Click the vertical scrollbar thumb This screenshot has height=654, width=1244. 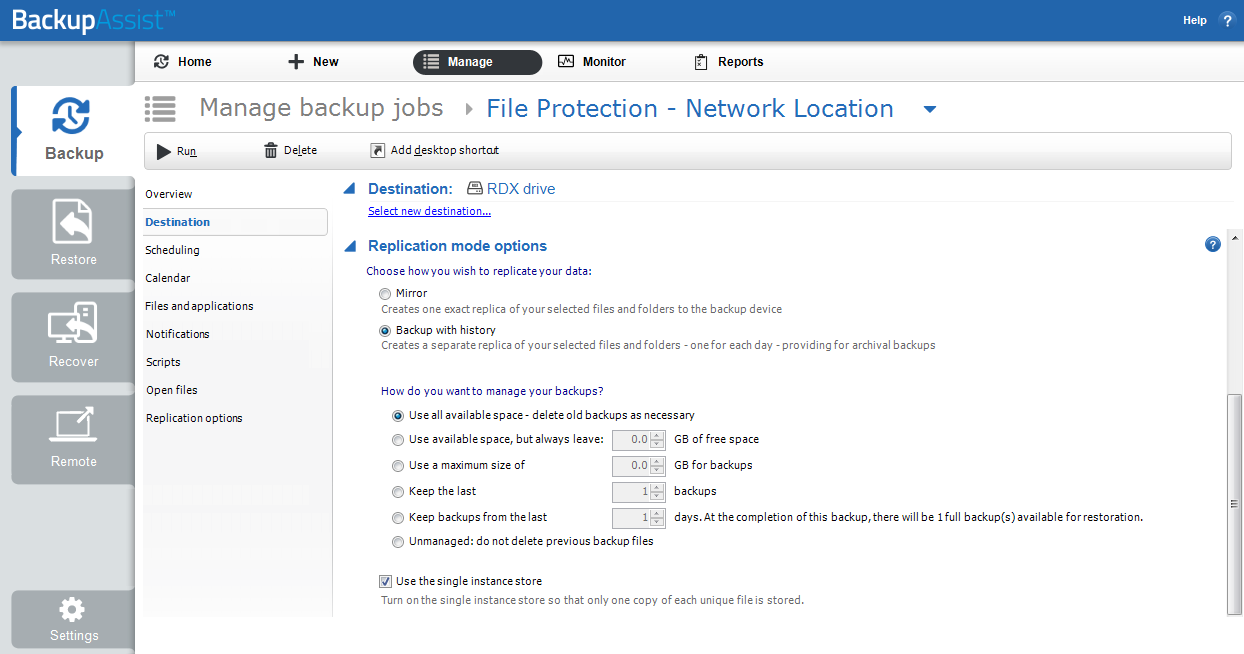click(x=1234, y=503)
